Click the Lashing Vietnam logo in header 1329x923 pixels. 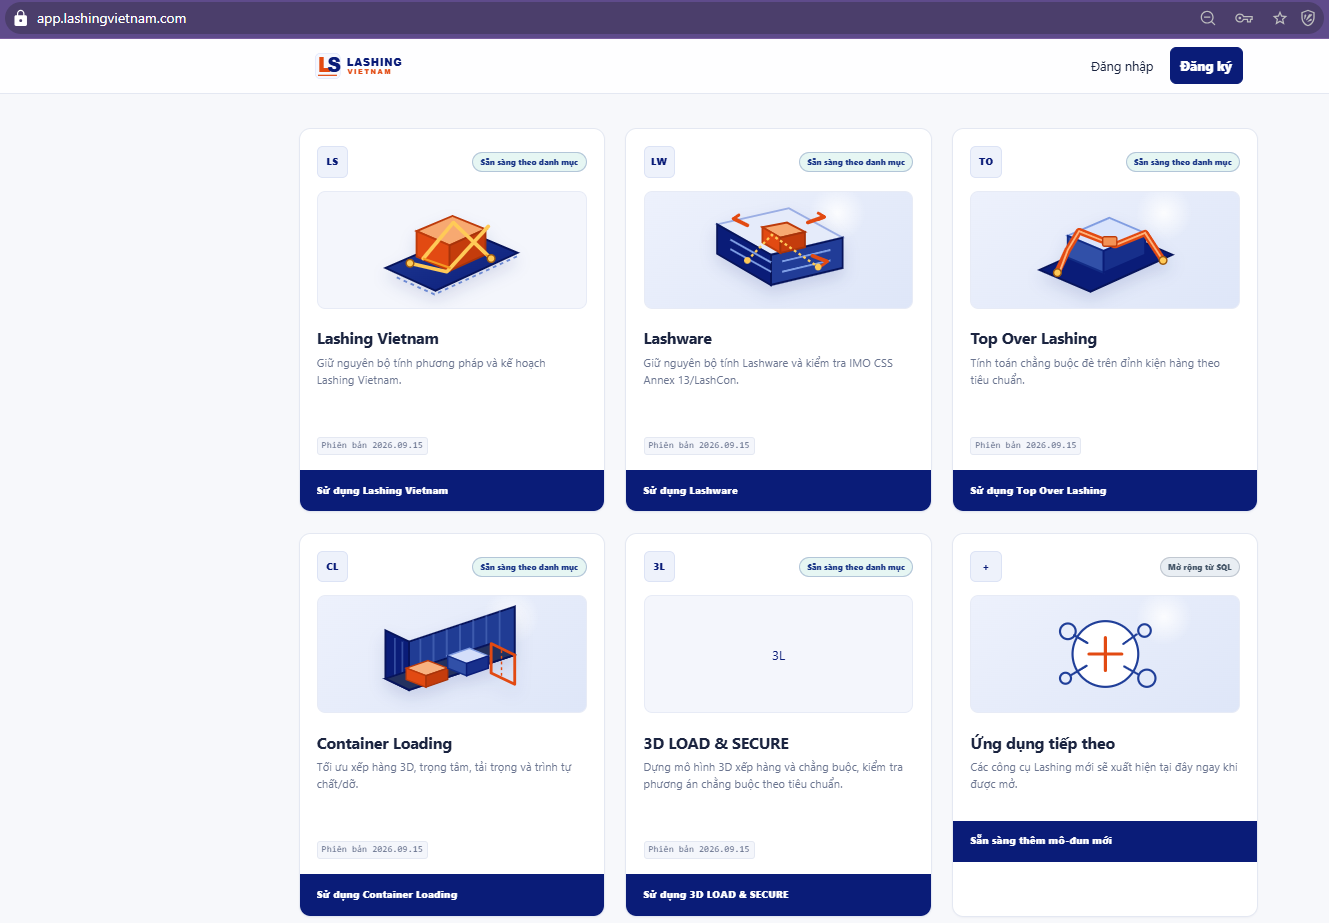(x=359, y=65)
